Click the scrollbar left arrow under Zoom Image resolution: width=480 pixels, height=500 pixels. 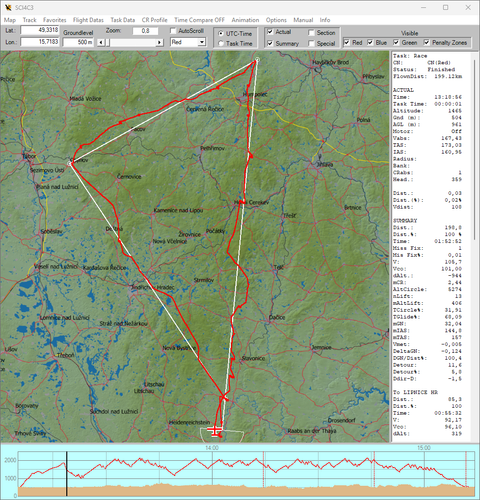[101, 42]
